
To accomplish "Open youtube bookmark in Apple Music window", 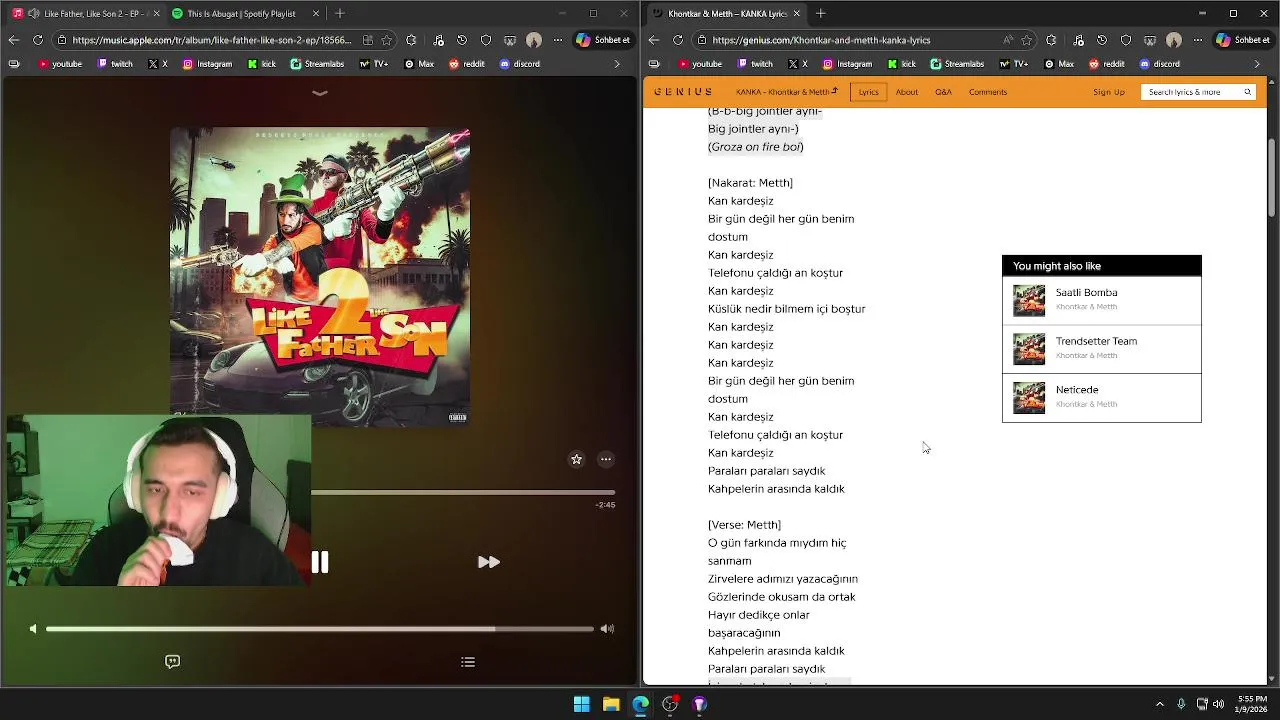I will point(61,64).
